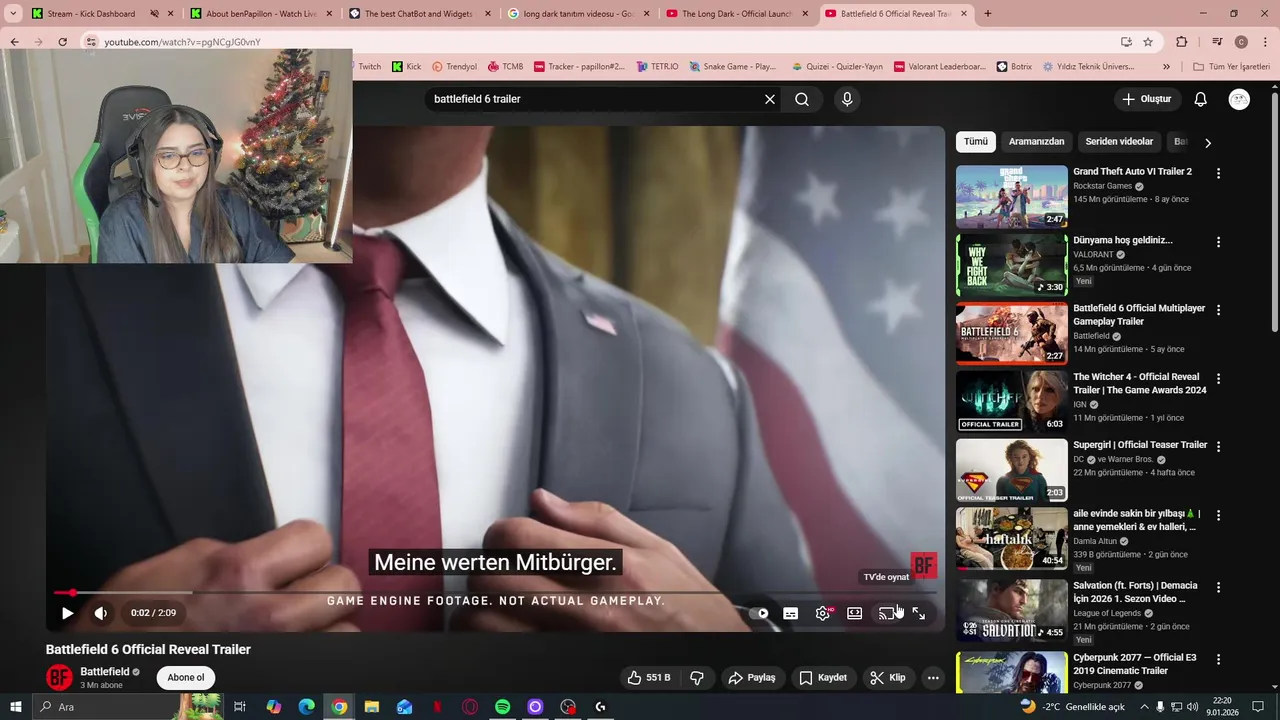Open YouTube account avatar menu
Viewport: 1280px width, 720px height.
[1239, 99]
